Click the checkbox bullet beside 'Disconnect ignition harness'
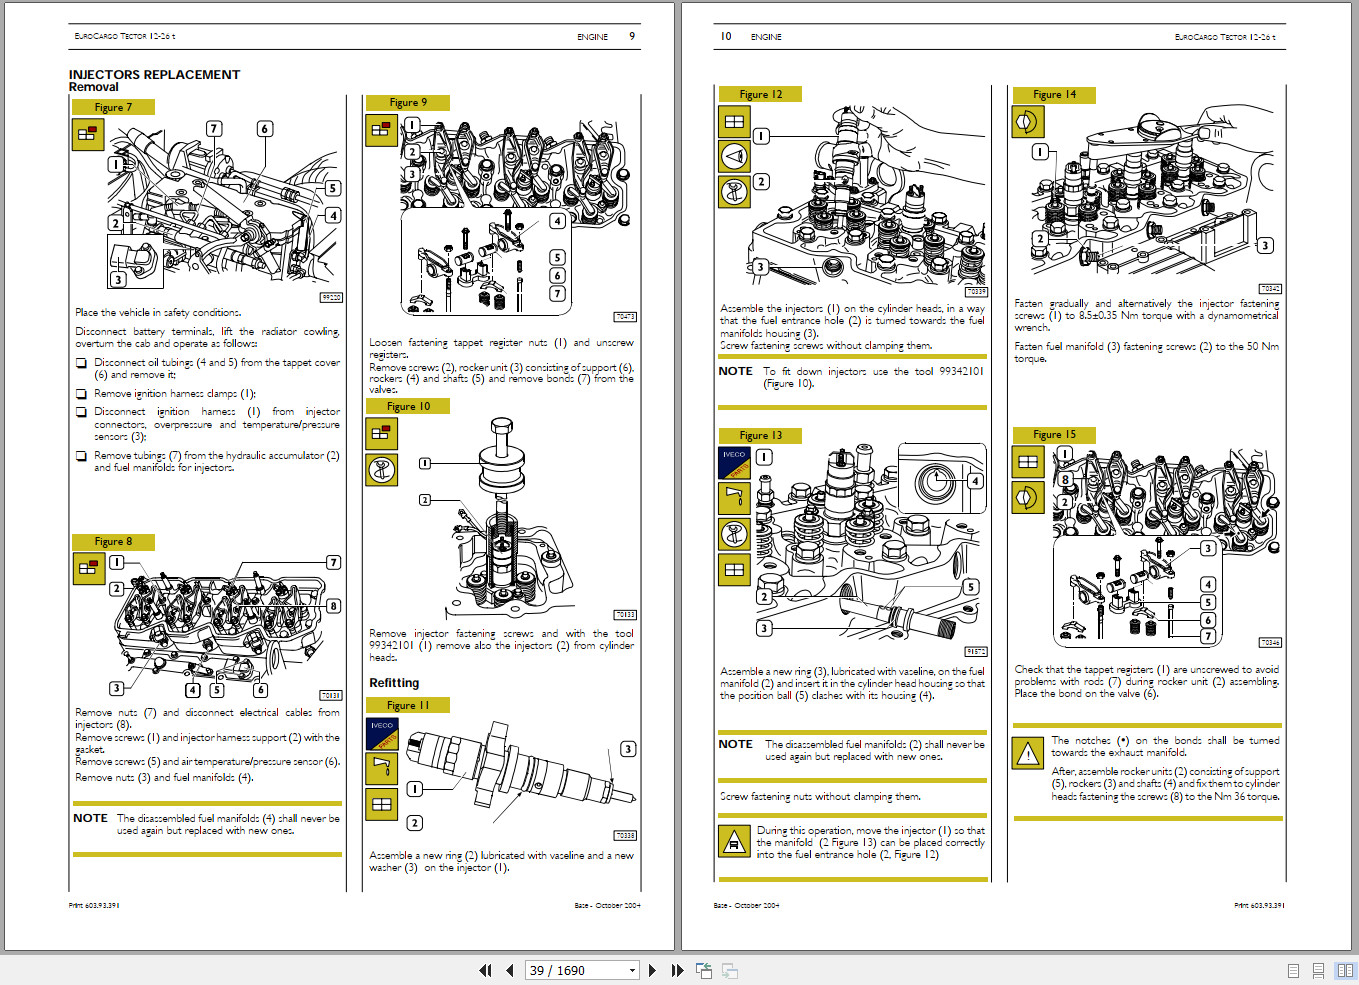 click(x=81, y=412)
